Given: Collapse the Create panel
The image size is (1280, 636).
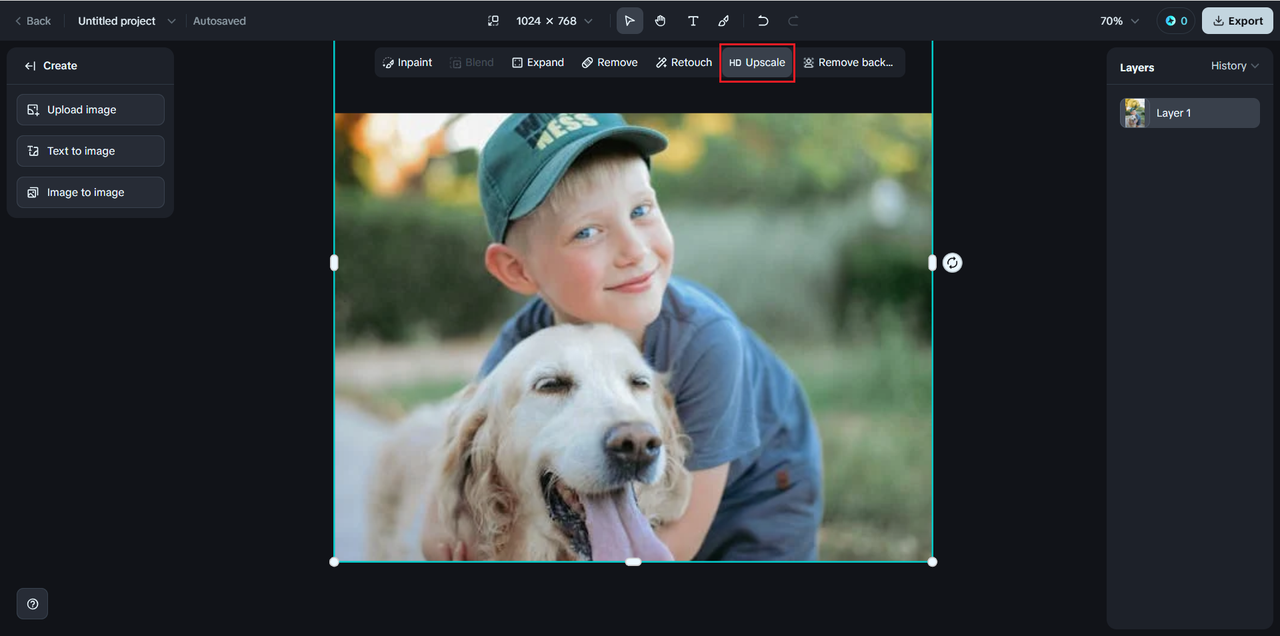Looking at the screenshot, I should 31,66.
